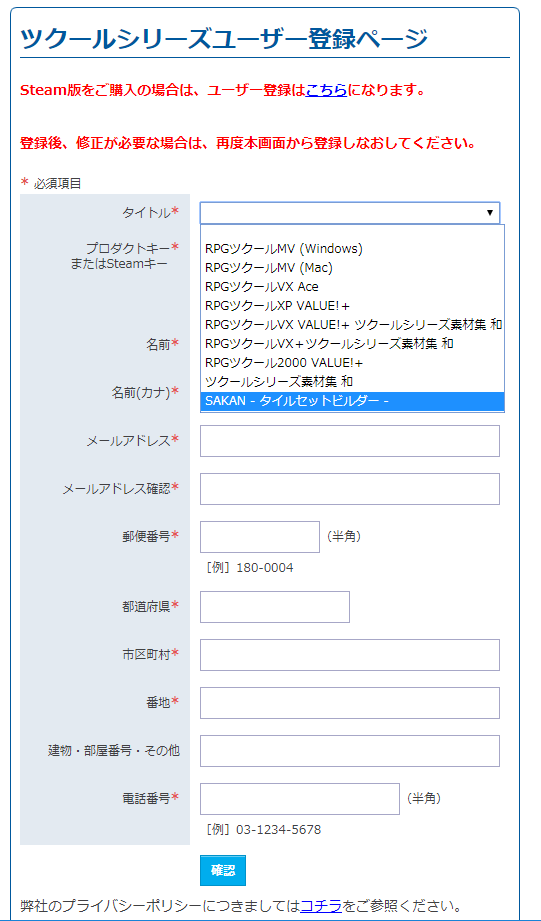This screenshot has height=921, width=541.
Task: Click the 郵便番号 postal code field
Action: (x=260, y=537)
